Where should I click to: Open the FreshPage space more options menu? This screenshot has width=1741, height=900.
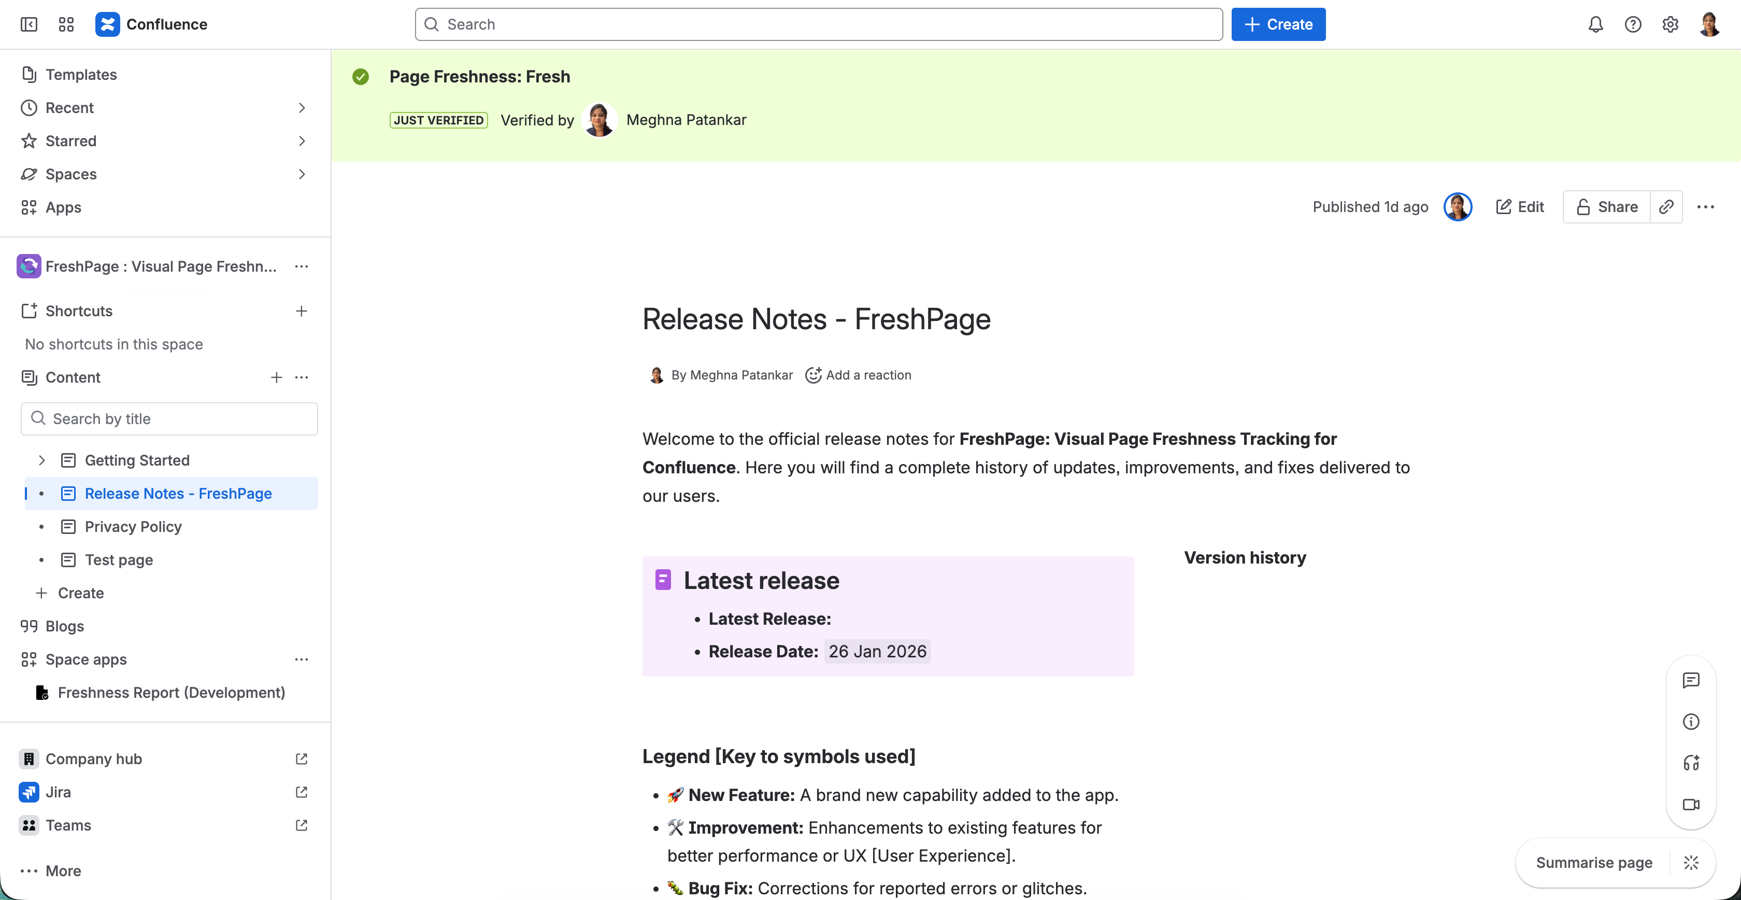302,266
